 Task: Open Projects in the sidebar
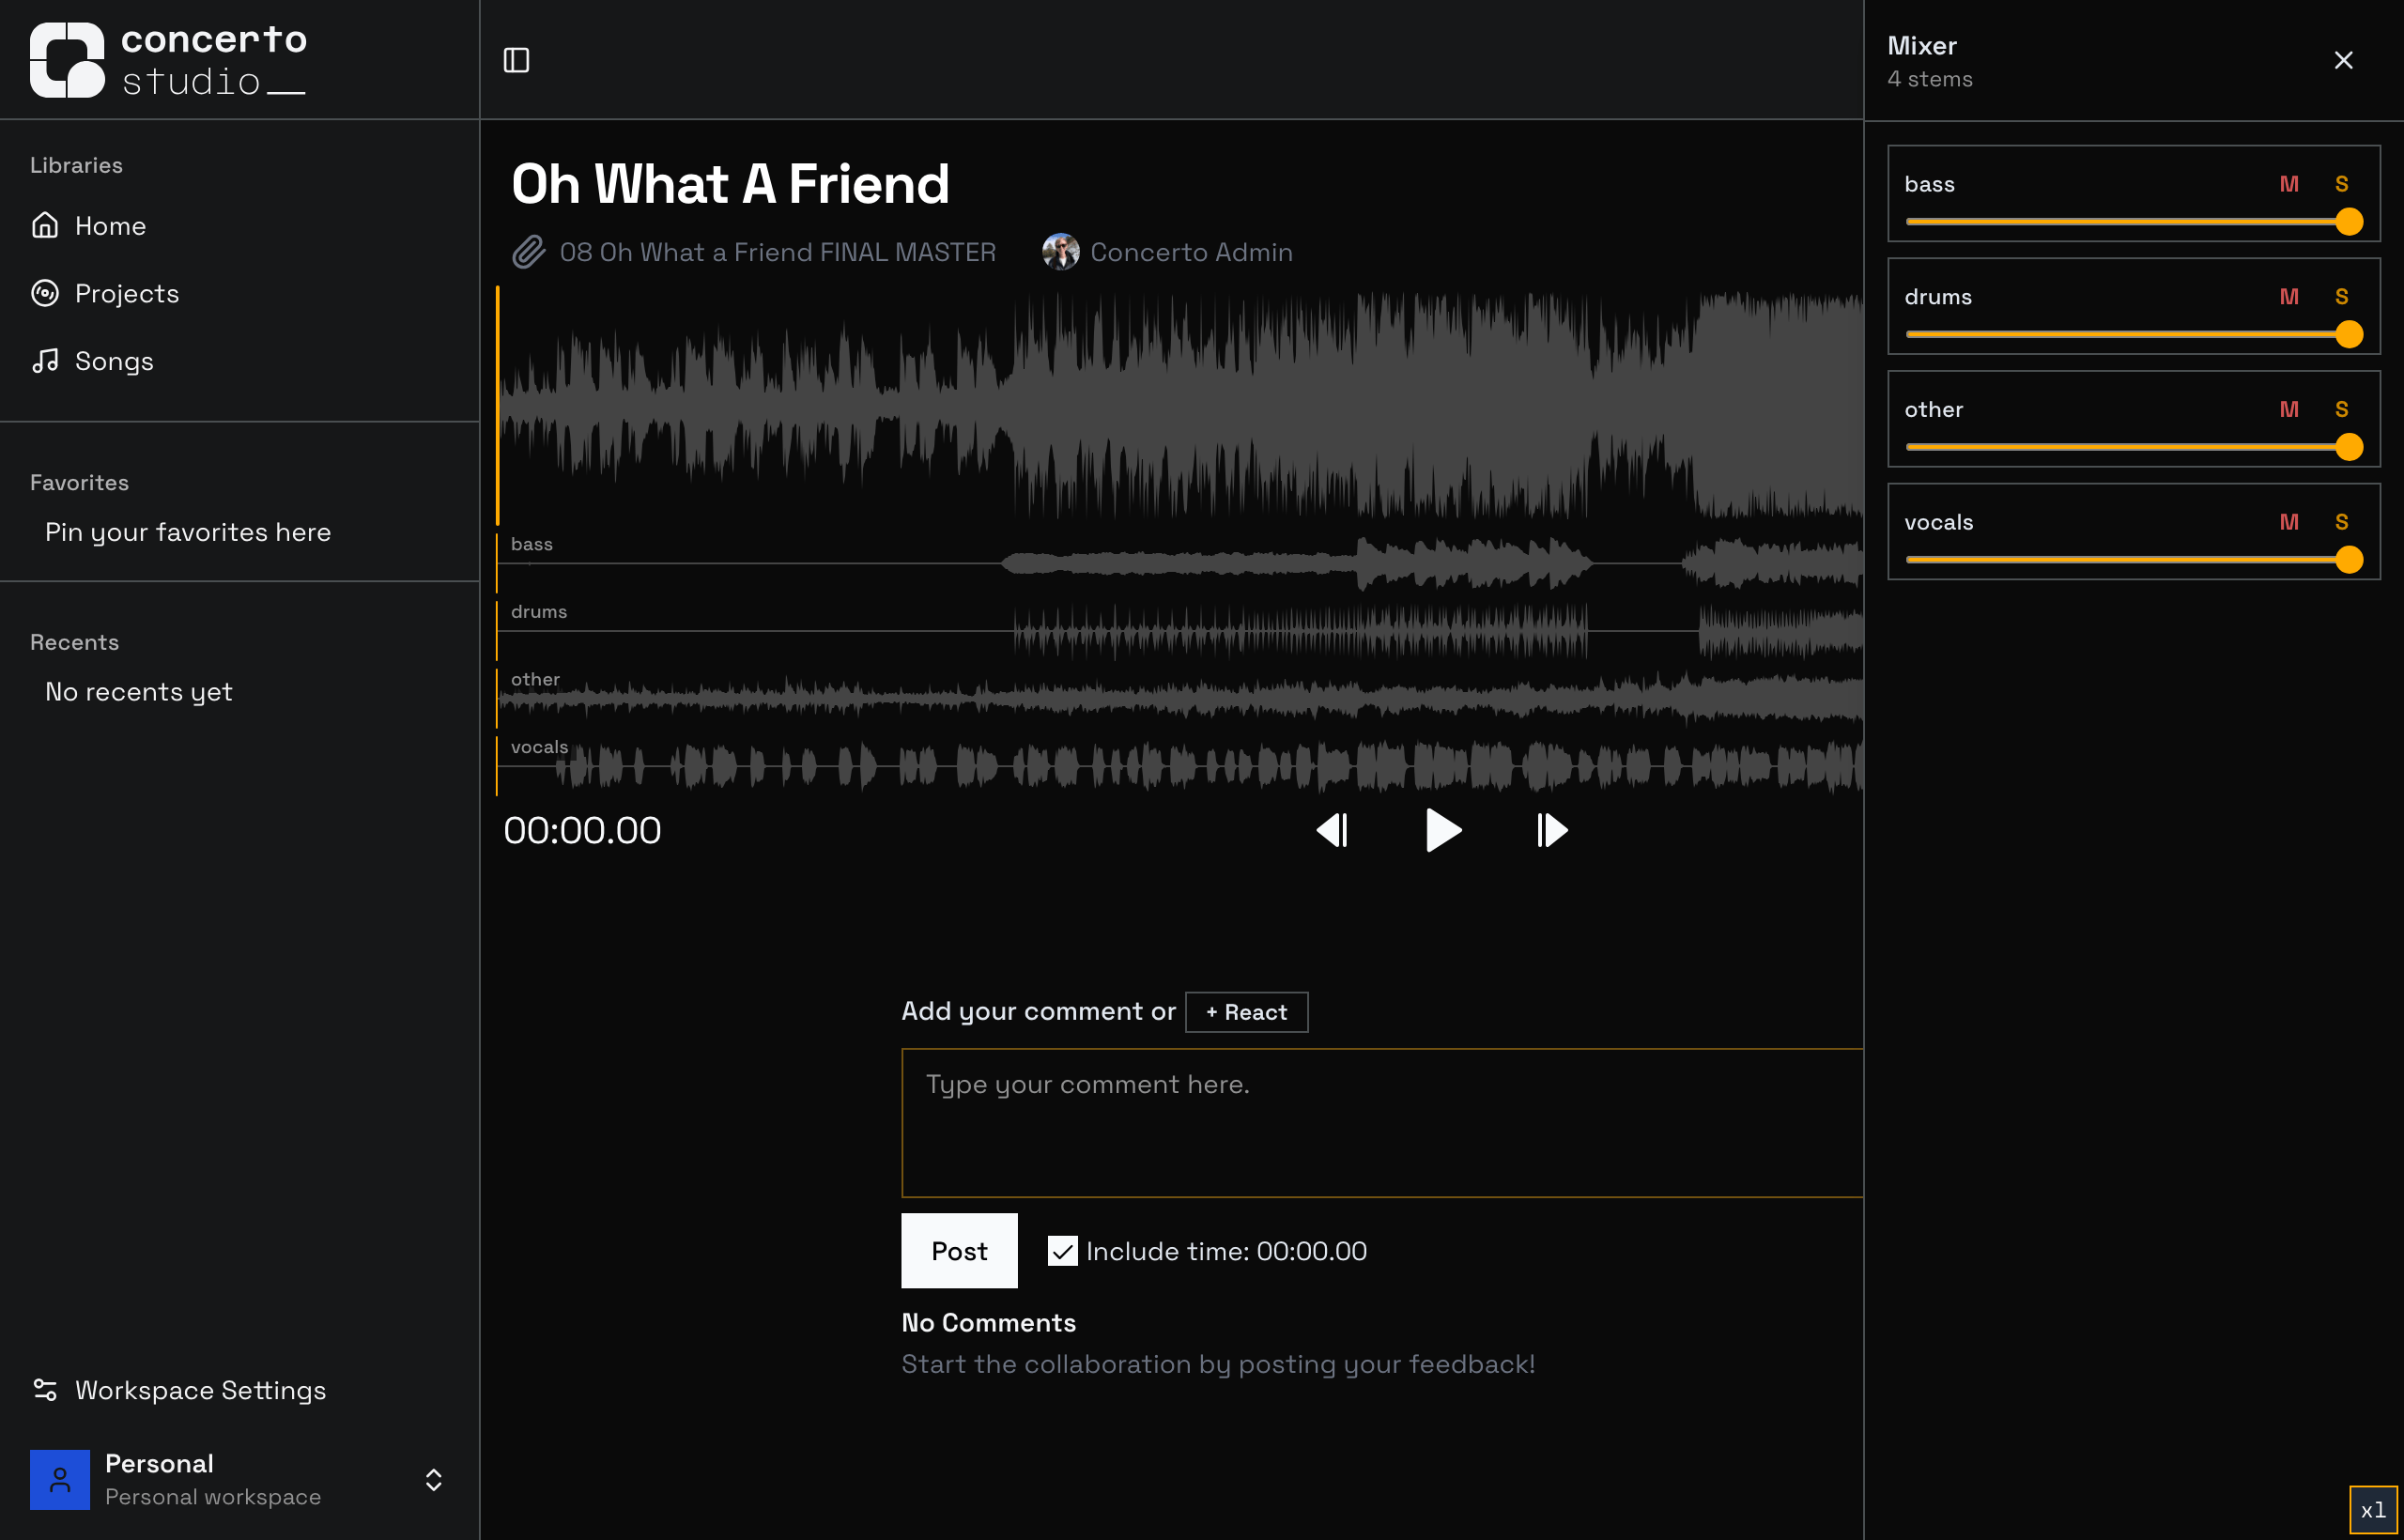(x=239, y=293)
